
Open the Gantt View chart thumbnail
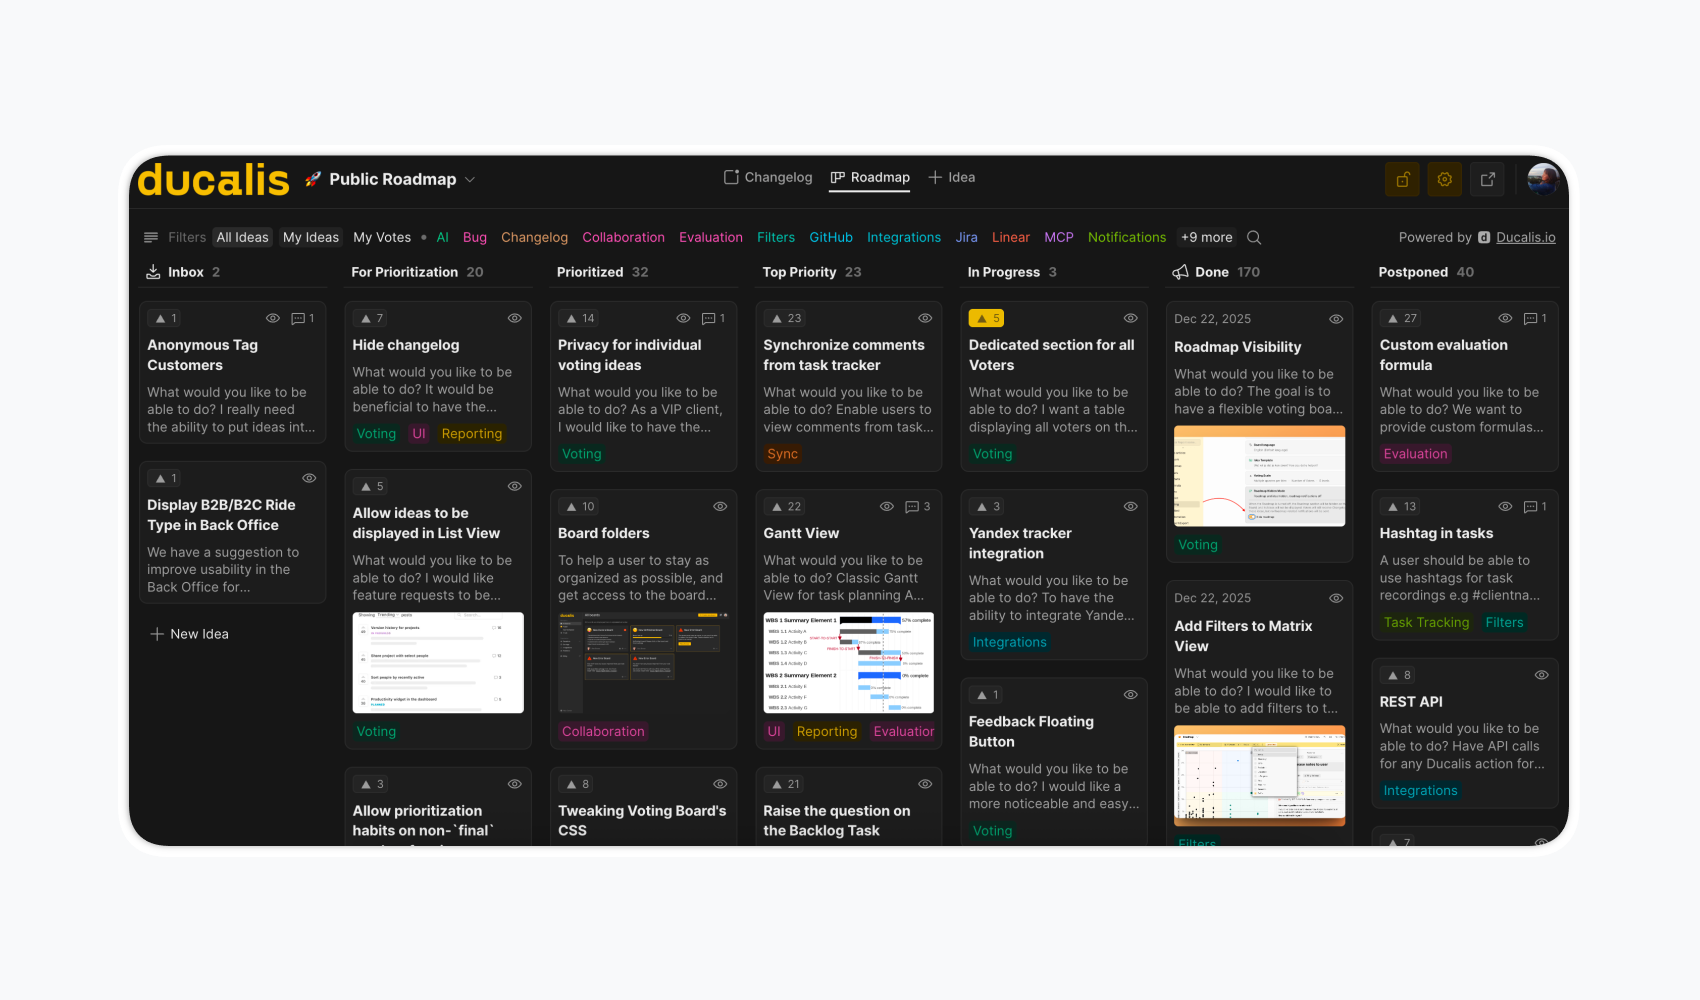pos(848,662)
